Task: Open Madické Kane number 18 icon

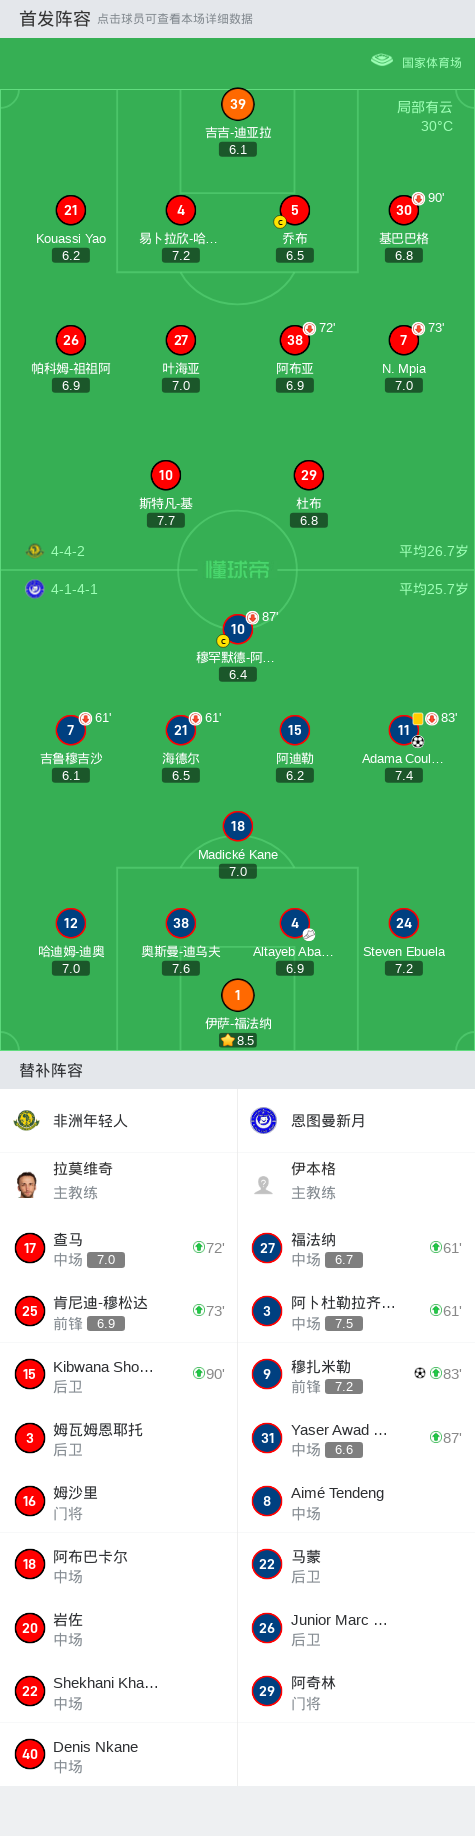Action: 238,826
